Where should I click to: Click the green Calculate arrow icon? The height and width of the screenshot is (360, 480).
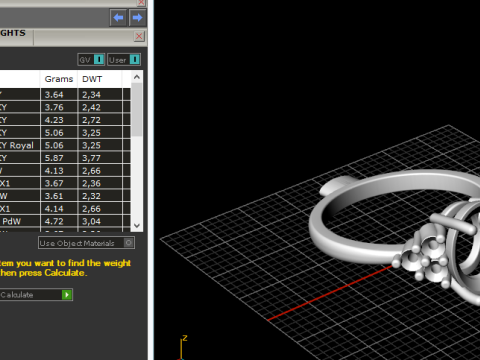[67, 295]
